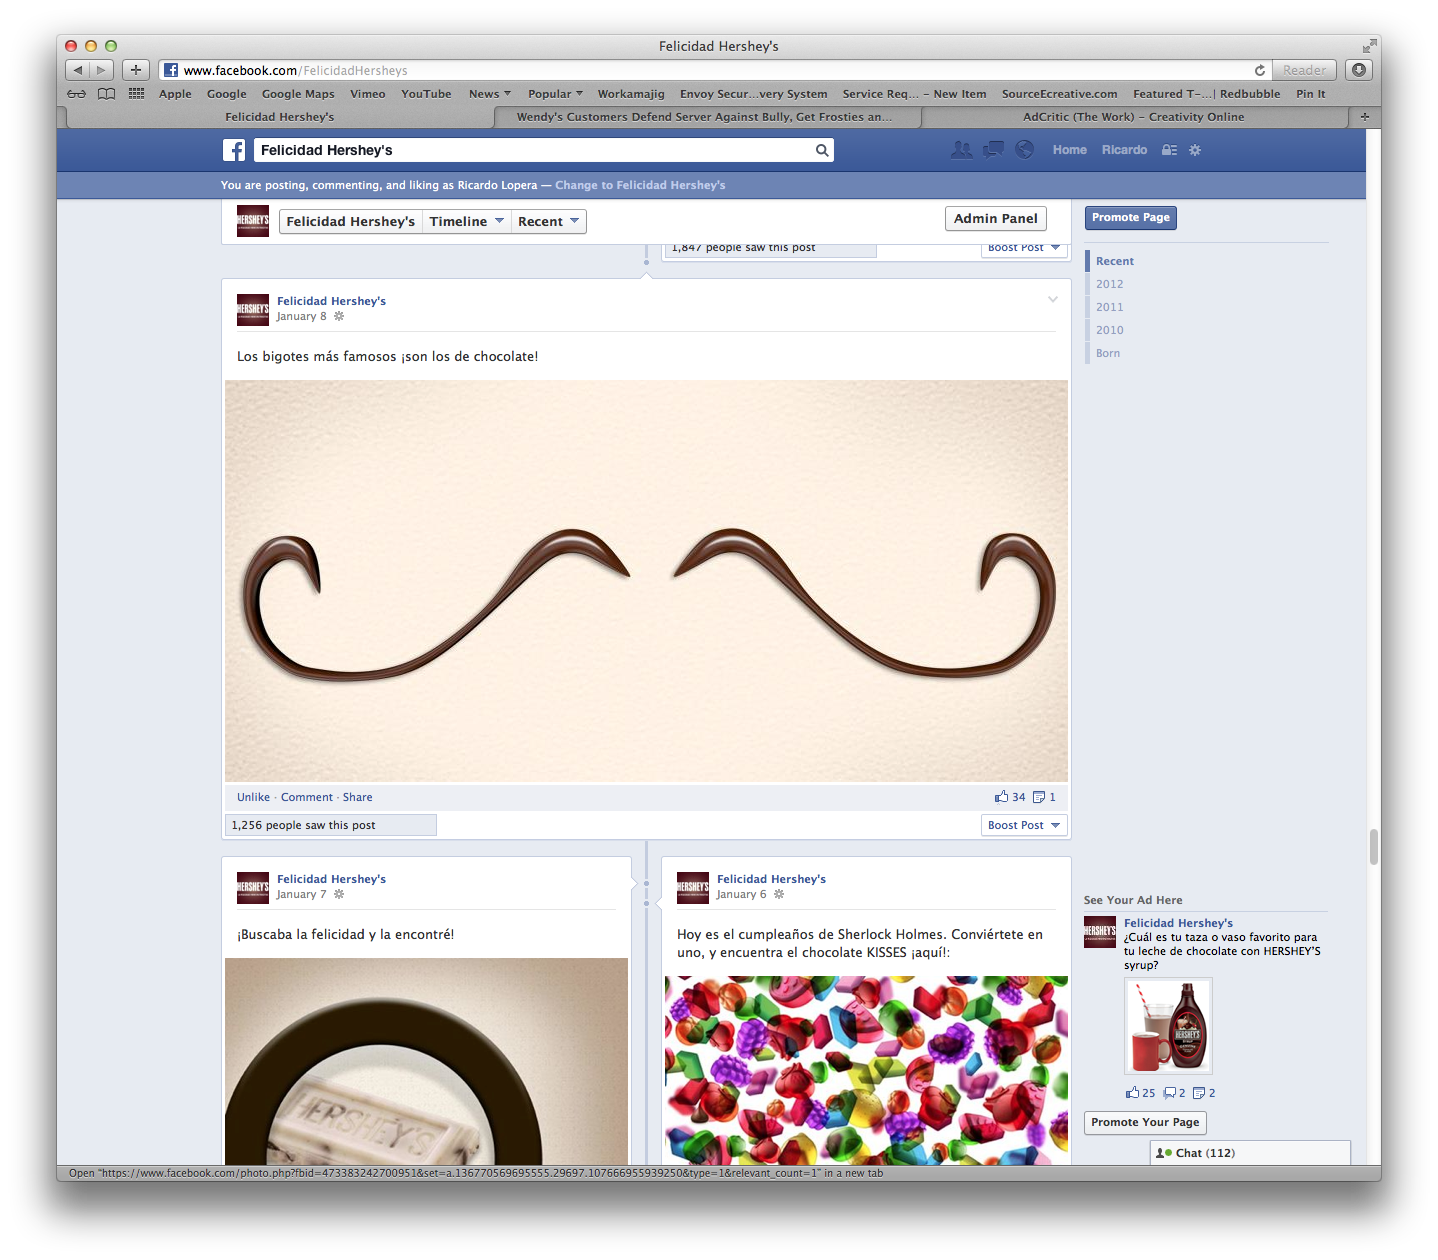Select Recent in timeline nav
This screenshot has width=1438, height=1260.
pos(1115,261)
